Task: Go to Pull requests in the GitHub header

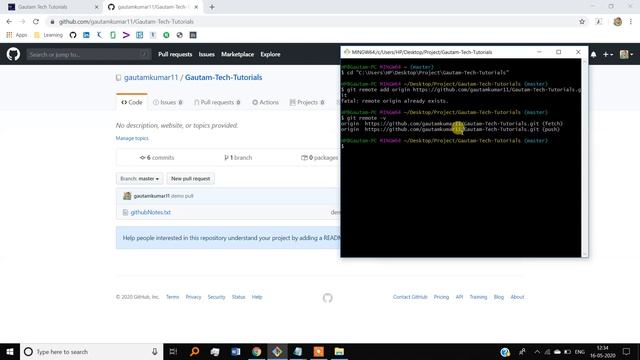Action: tap(175, 54)
